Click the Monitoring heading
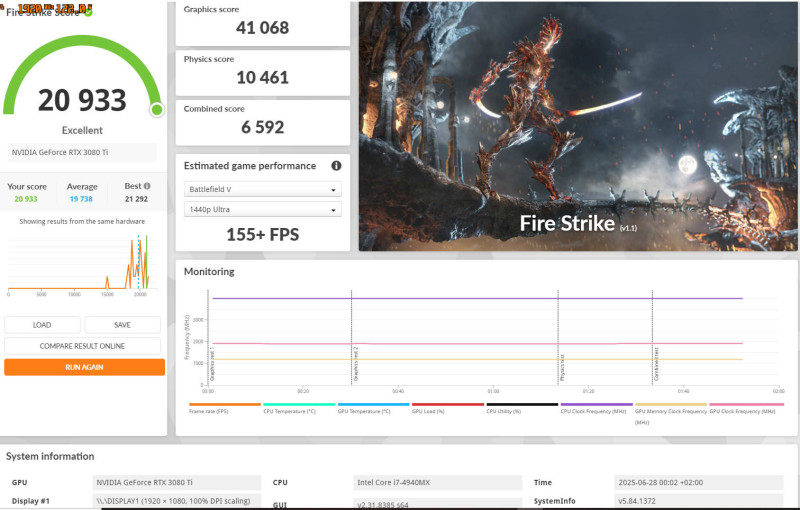 tap(209, 271)
